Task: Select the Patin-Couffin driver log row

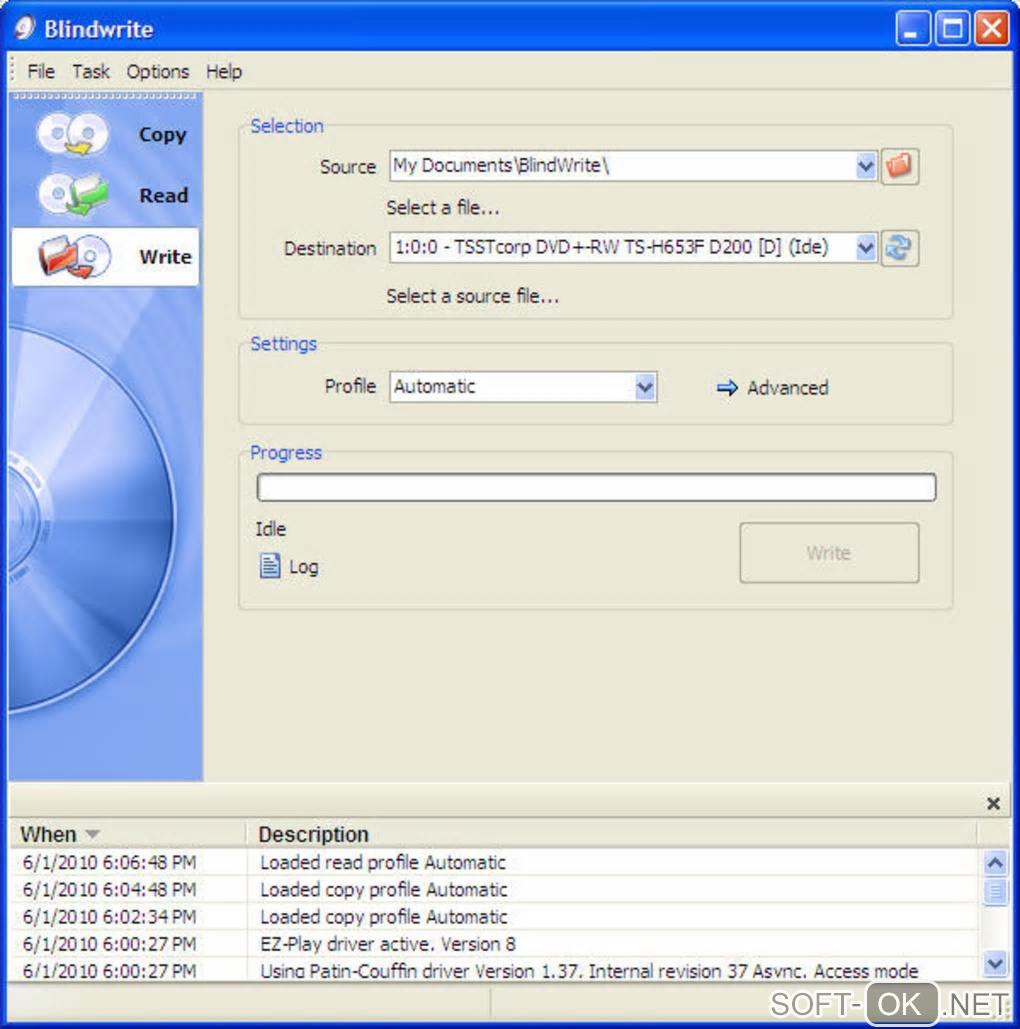Action: (495, 970)
